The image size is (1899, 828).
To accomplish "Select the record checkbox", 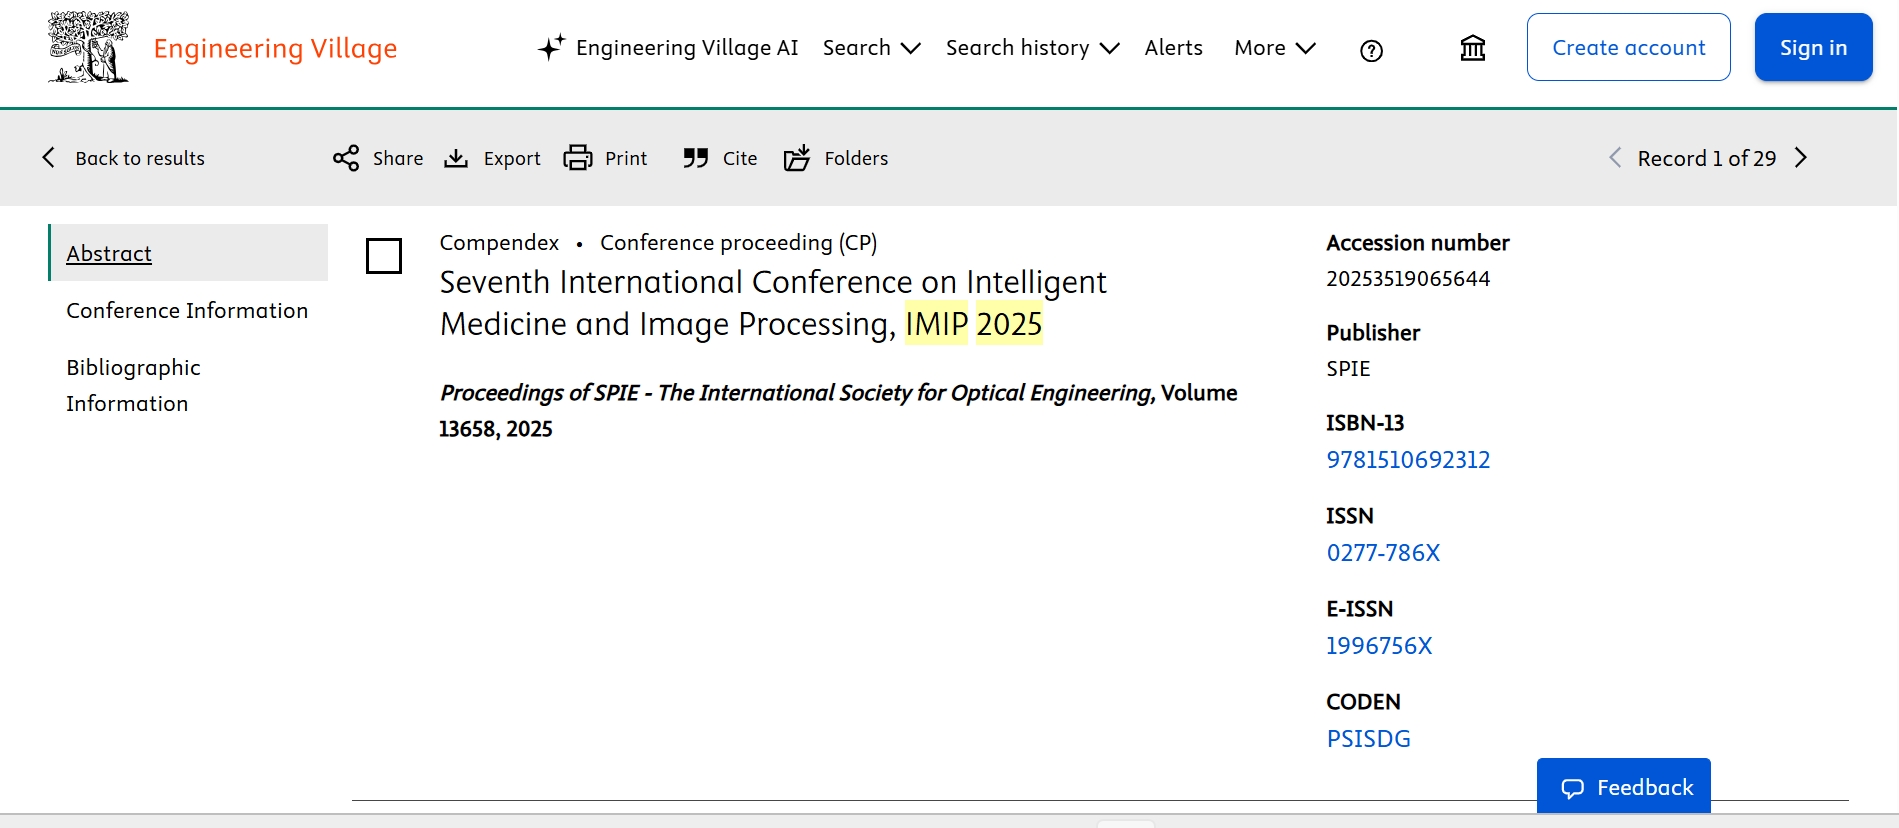I will (384, 256).
